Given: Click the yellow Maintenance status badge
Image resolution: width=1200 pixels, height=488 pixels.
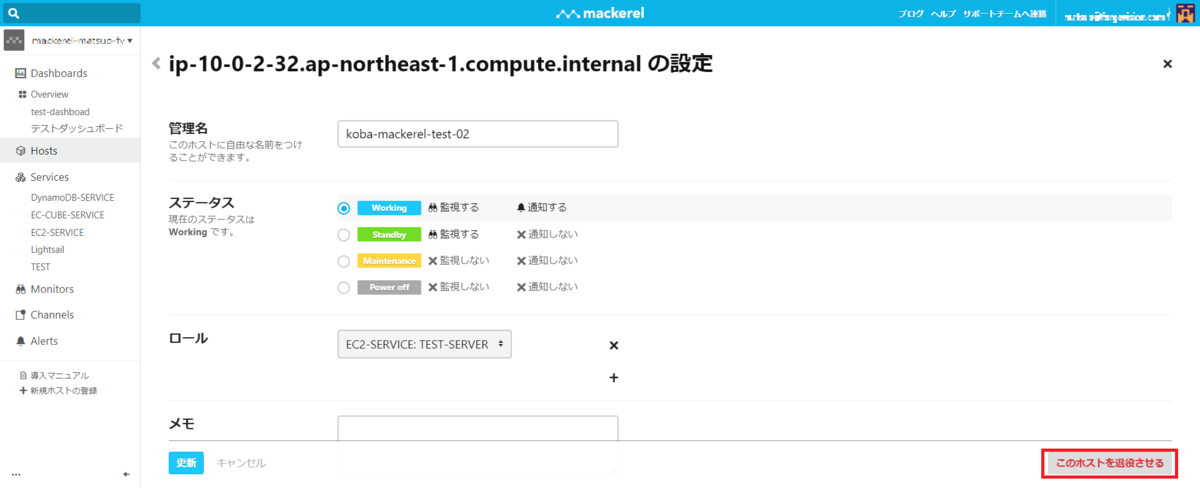Looking at the screenshot, I should [389, 261].
